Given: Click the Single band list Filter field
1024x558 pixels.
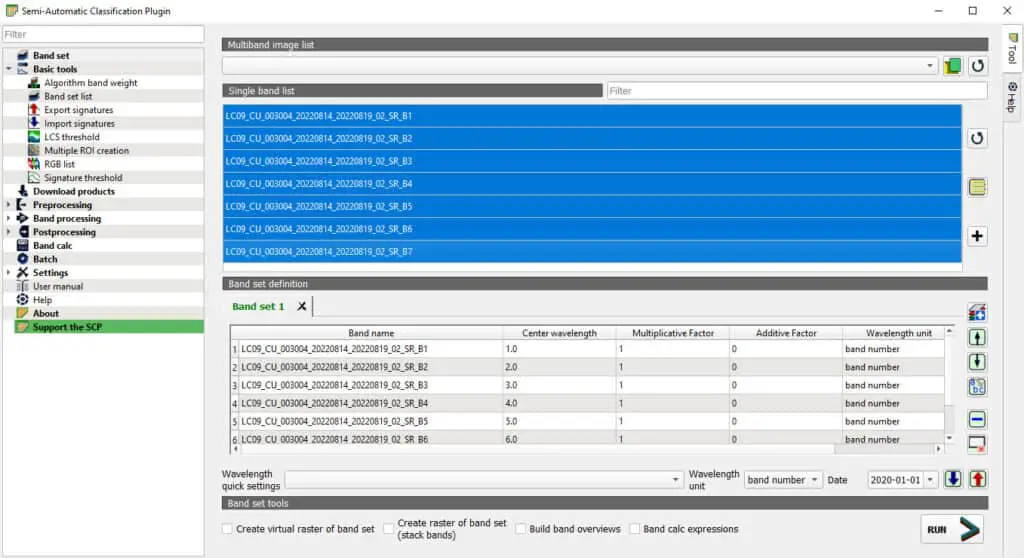Looking at the screenshot, I should [797, 91].
